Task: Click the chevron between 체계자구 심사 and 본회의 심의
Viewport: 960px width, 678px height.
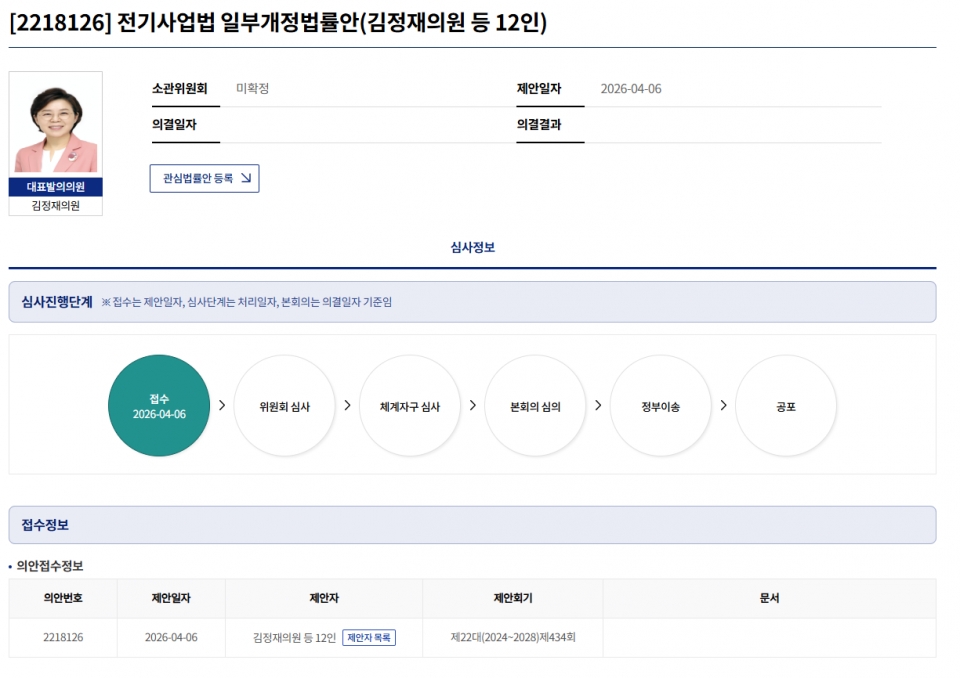Action: [473, 406]
